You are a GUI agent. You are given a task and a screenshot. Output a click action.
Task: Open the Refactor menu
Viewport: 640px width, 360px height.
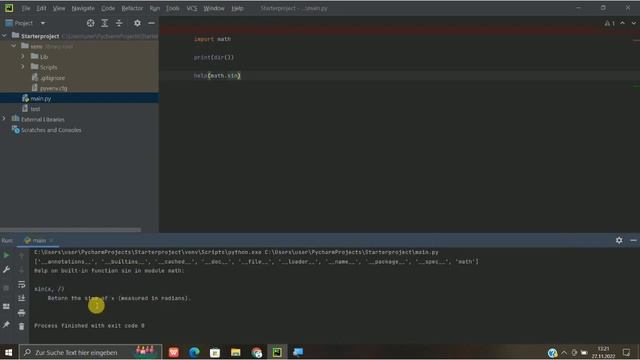132,8
